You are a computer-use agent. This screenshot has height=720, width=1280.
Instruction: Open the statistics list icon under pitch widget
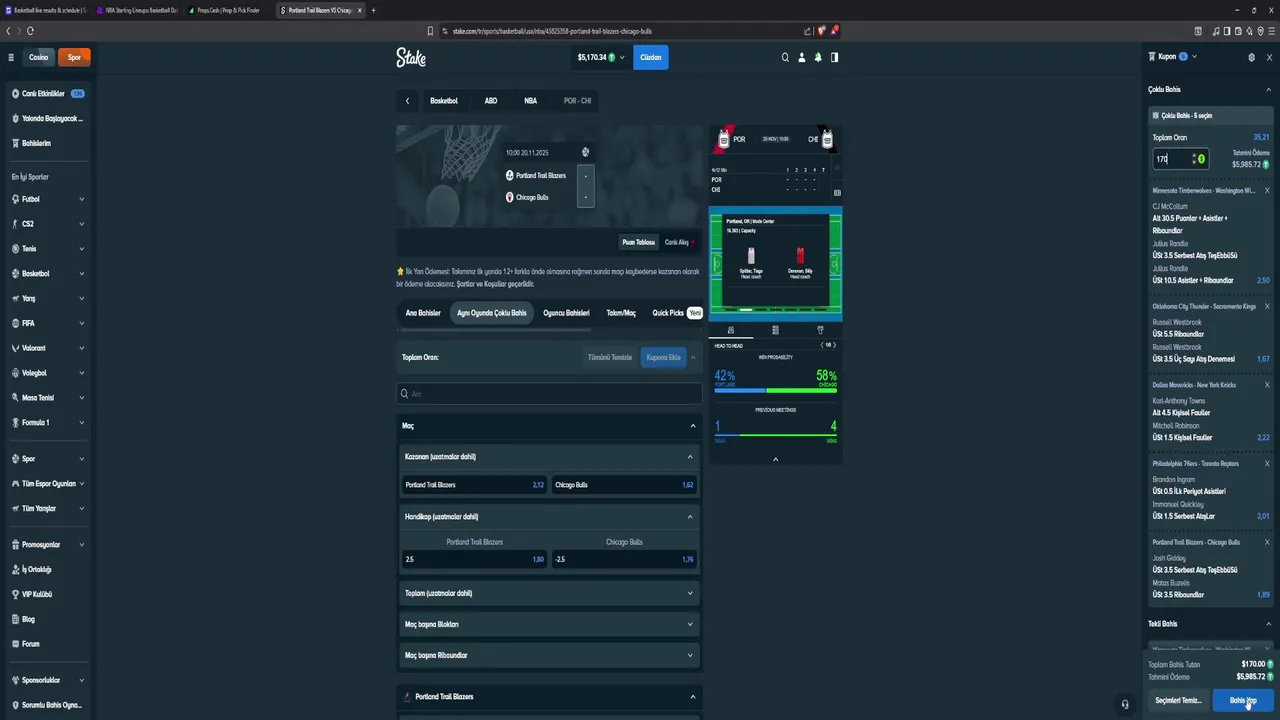tap(775, 329)
